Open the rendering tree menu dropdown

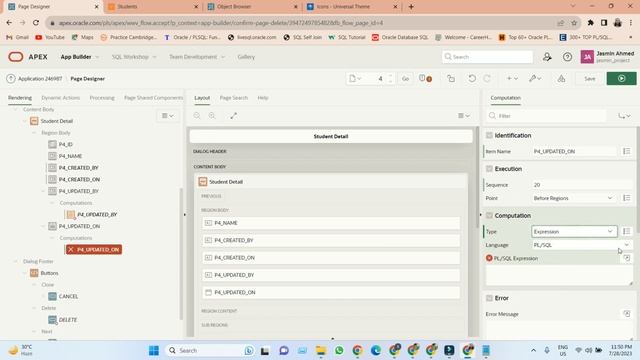point(167,116)
